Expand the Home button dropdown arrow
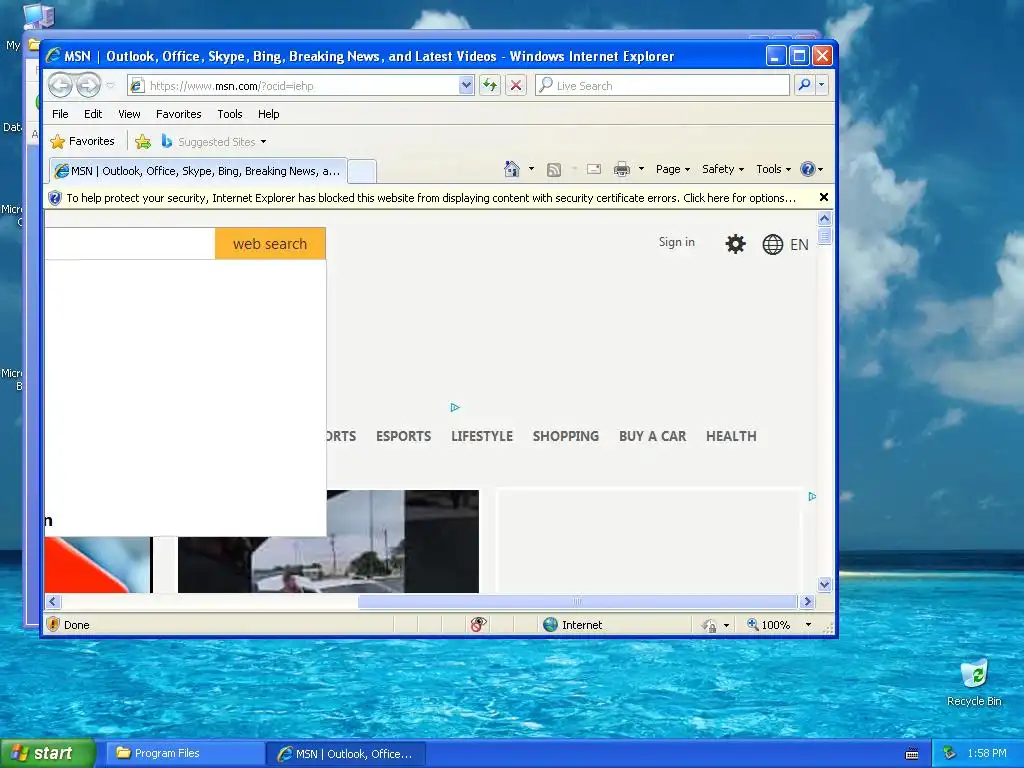This screenshot has height=768, width=1024. (531, 169)
